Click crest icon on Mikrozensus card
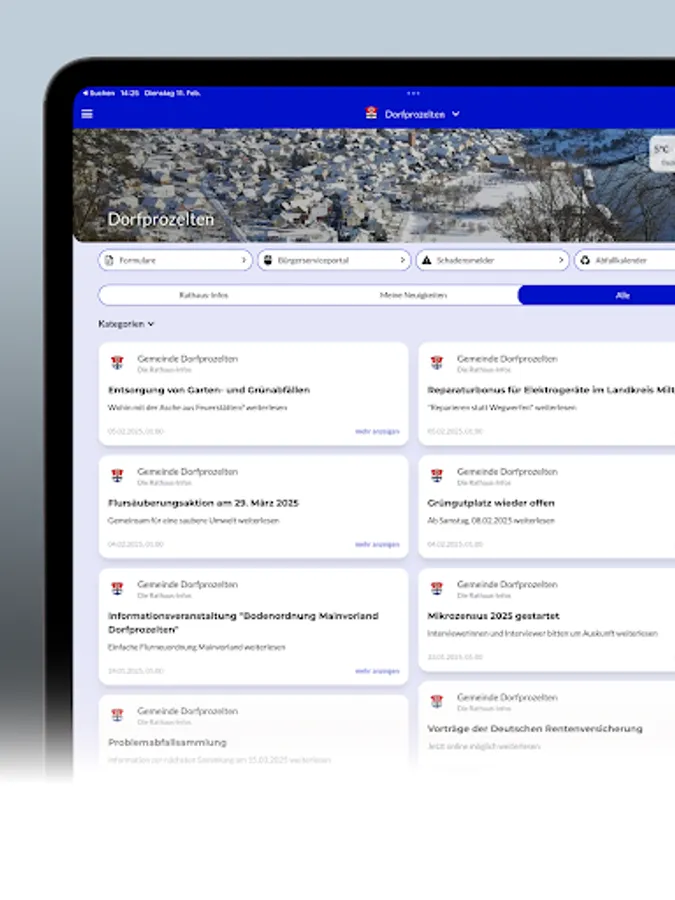The width and height of the screenshot is (675, 900). coord(437,589)
